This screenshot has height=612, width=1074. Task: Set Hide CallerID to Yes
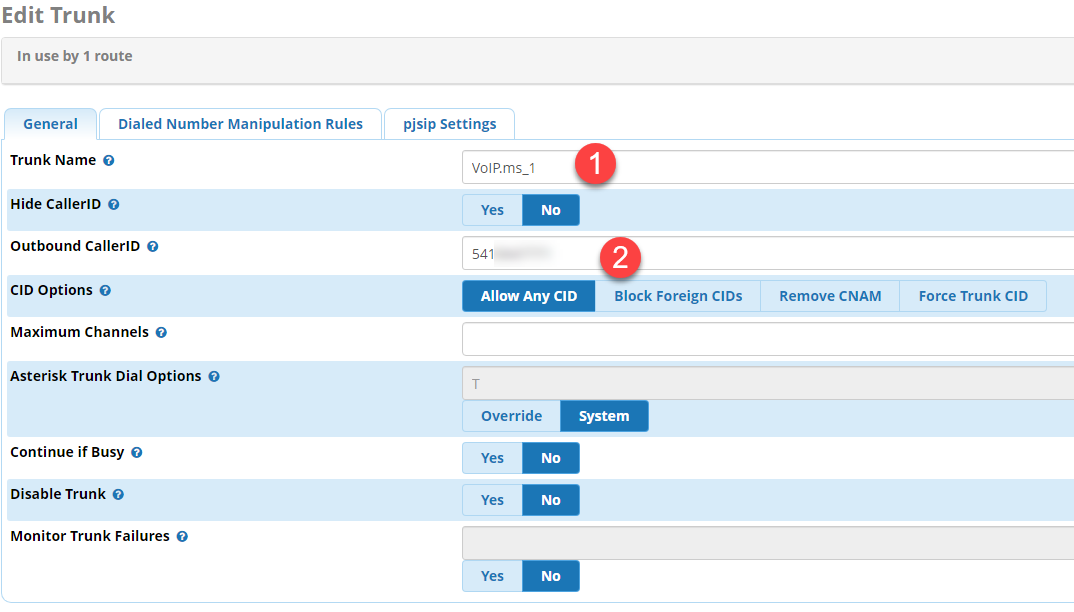[x=492, y=210]
